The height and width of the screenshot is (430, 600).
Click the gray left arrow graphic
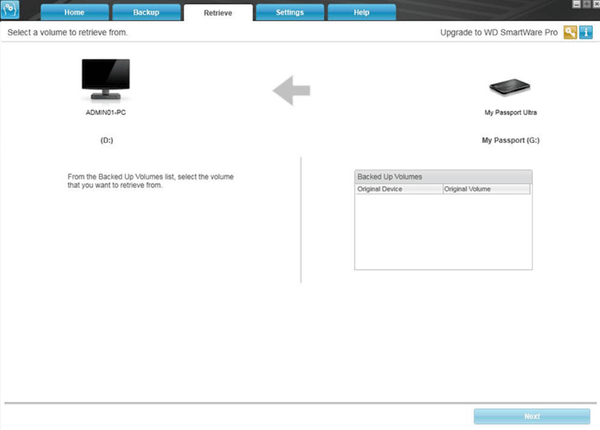[292, 91]
